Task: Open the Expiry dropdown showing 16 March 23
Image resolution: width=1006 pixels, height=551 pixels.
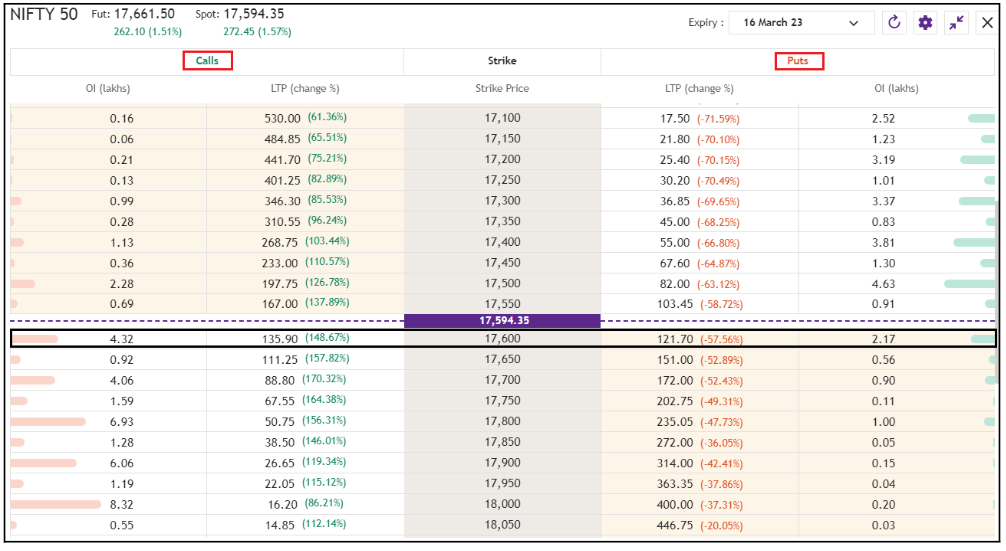Action: [800, 23]
